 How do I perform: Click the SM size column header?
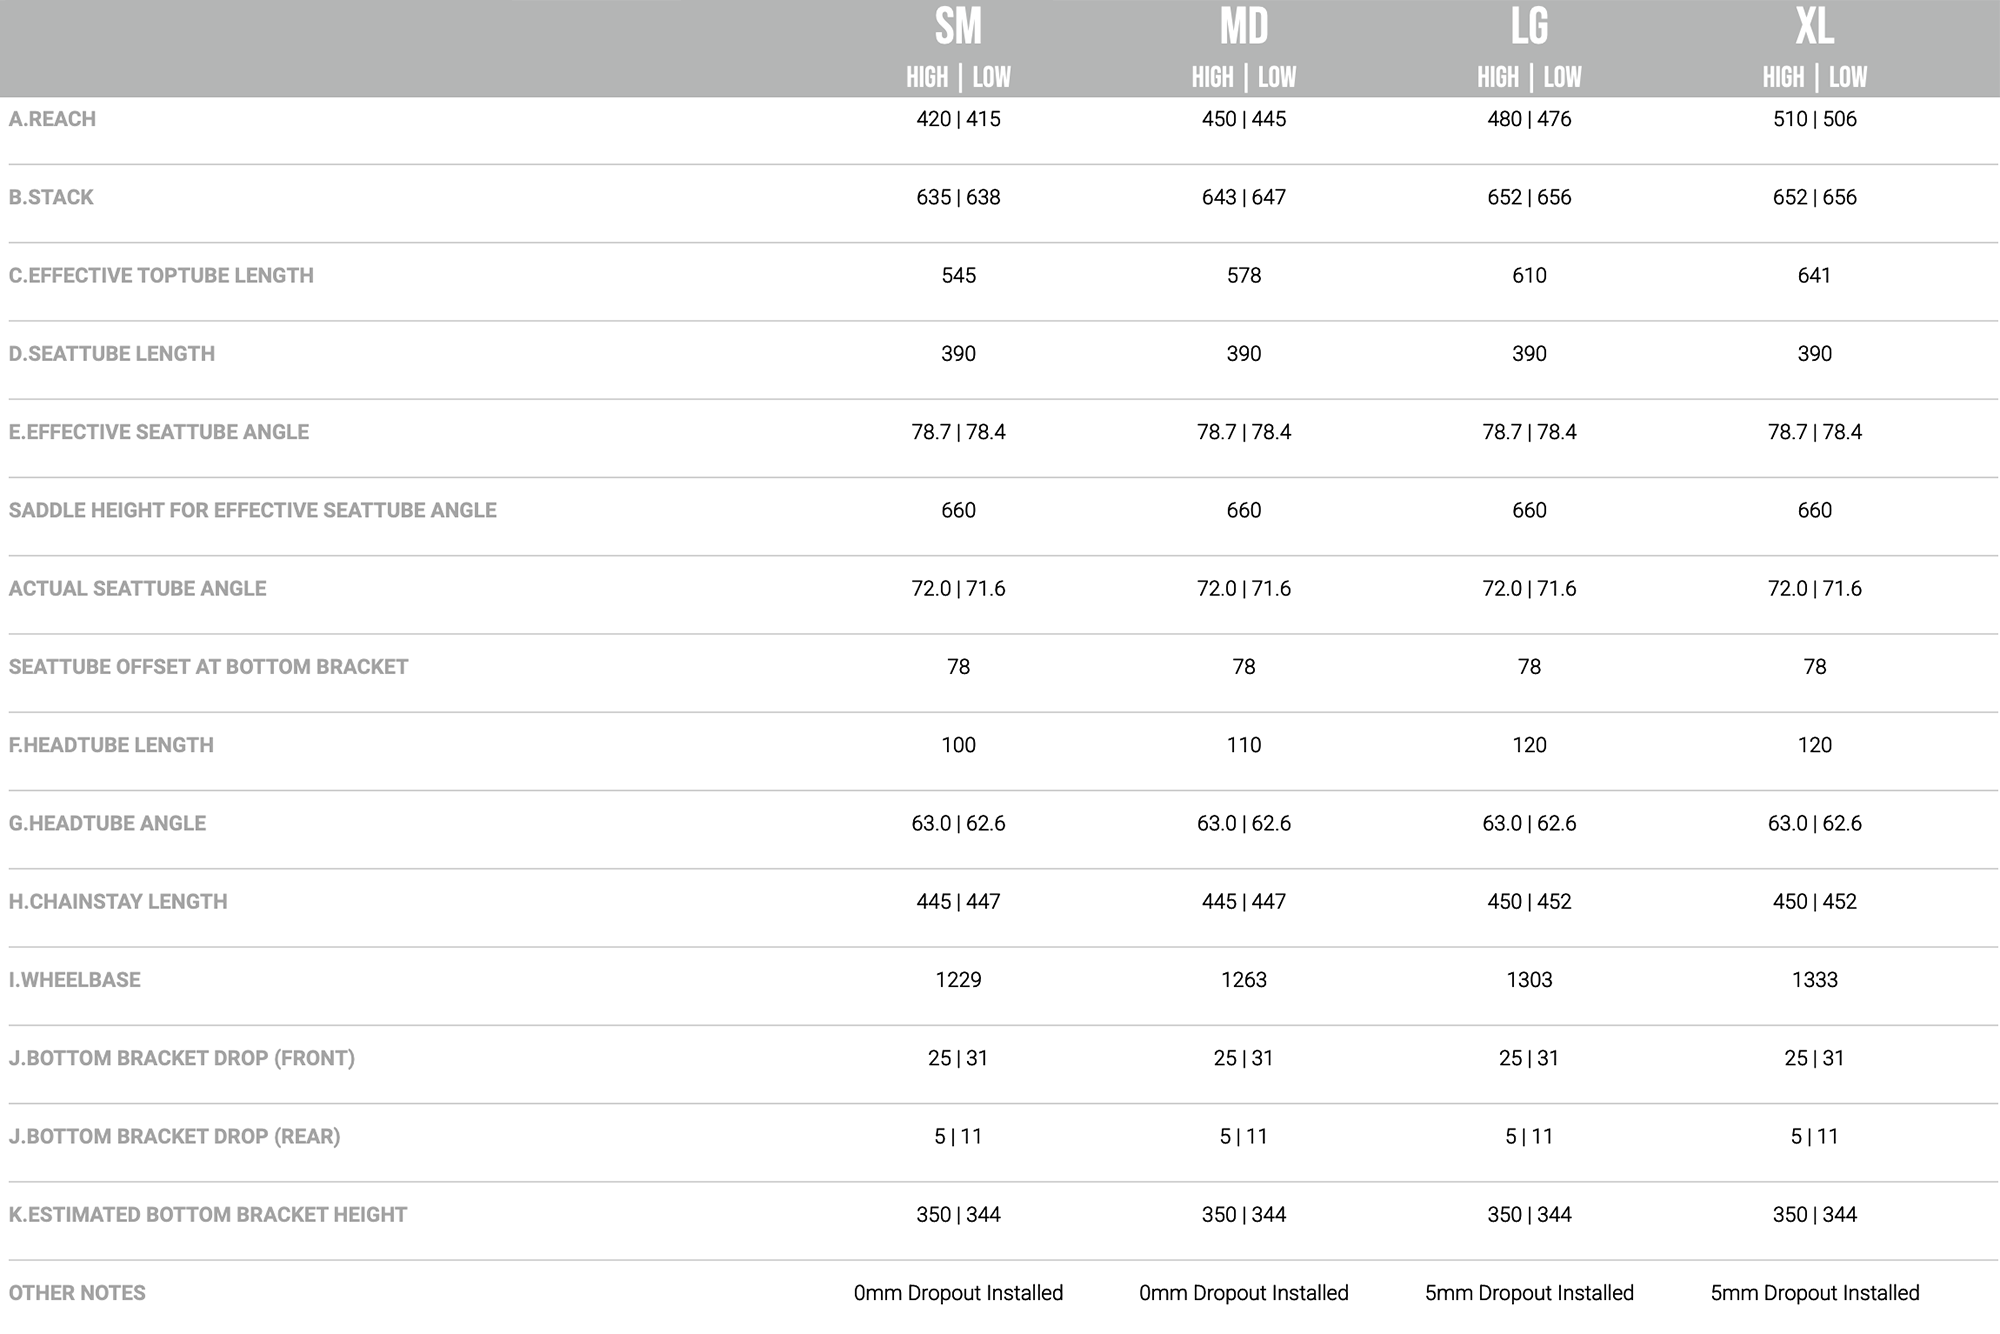[958, 27]
